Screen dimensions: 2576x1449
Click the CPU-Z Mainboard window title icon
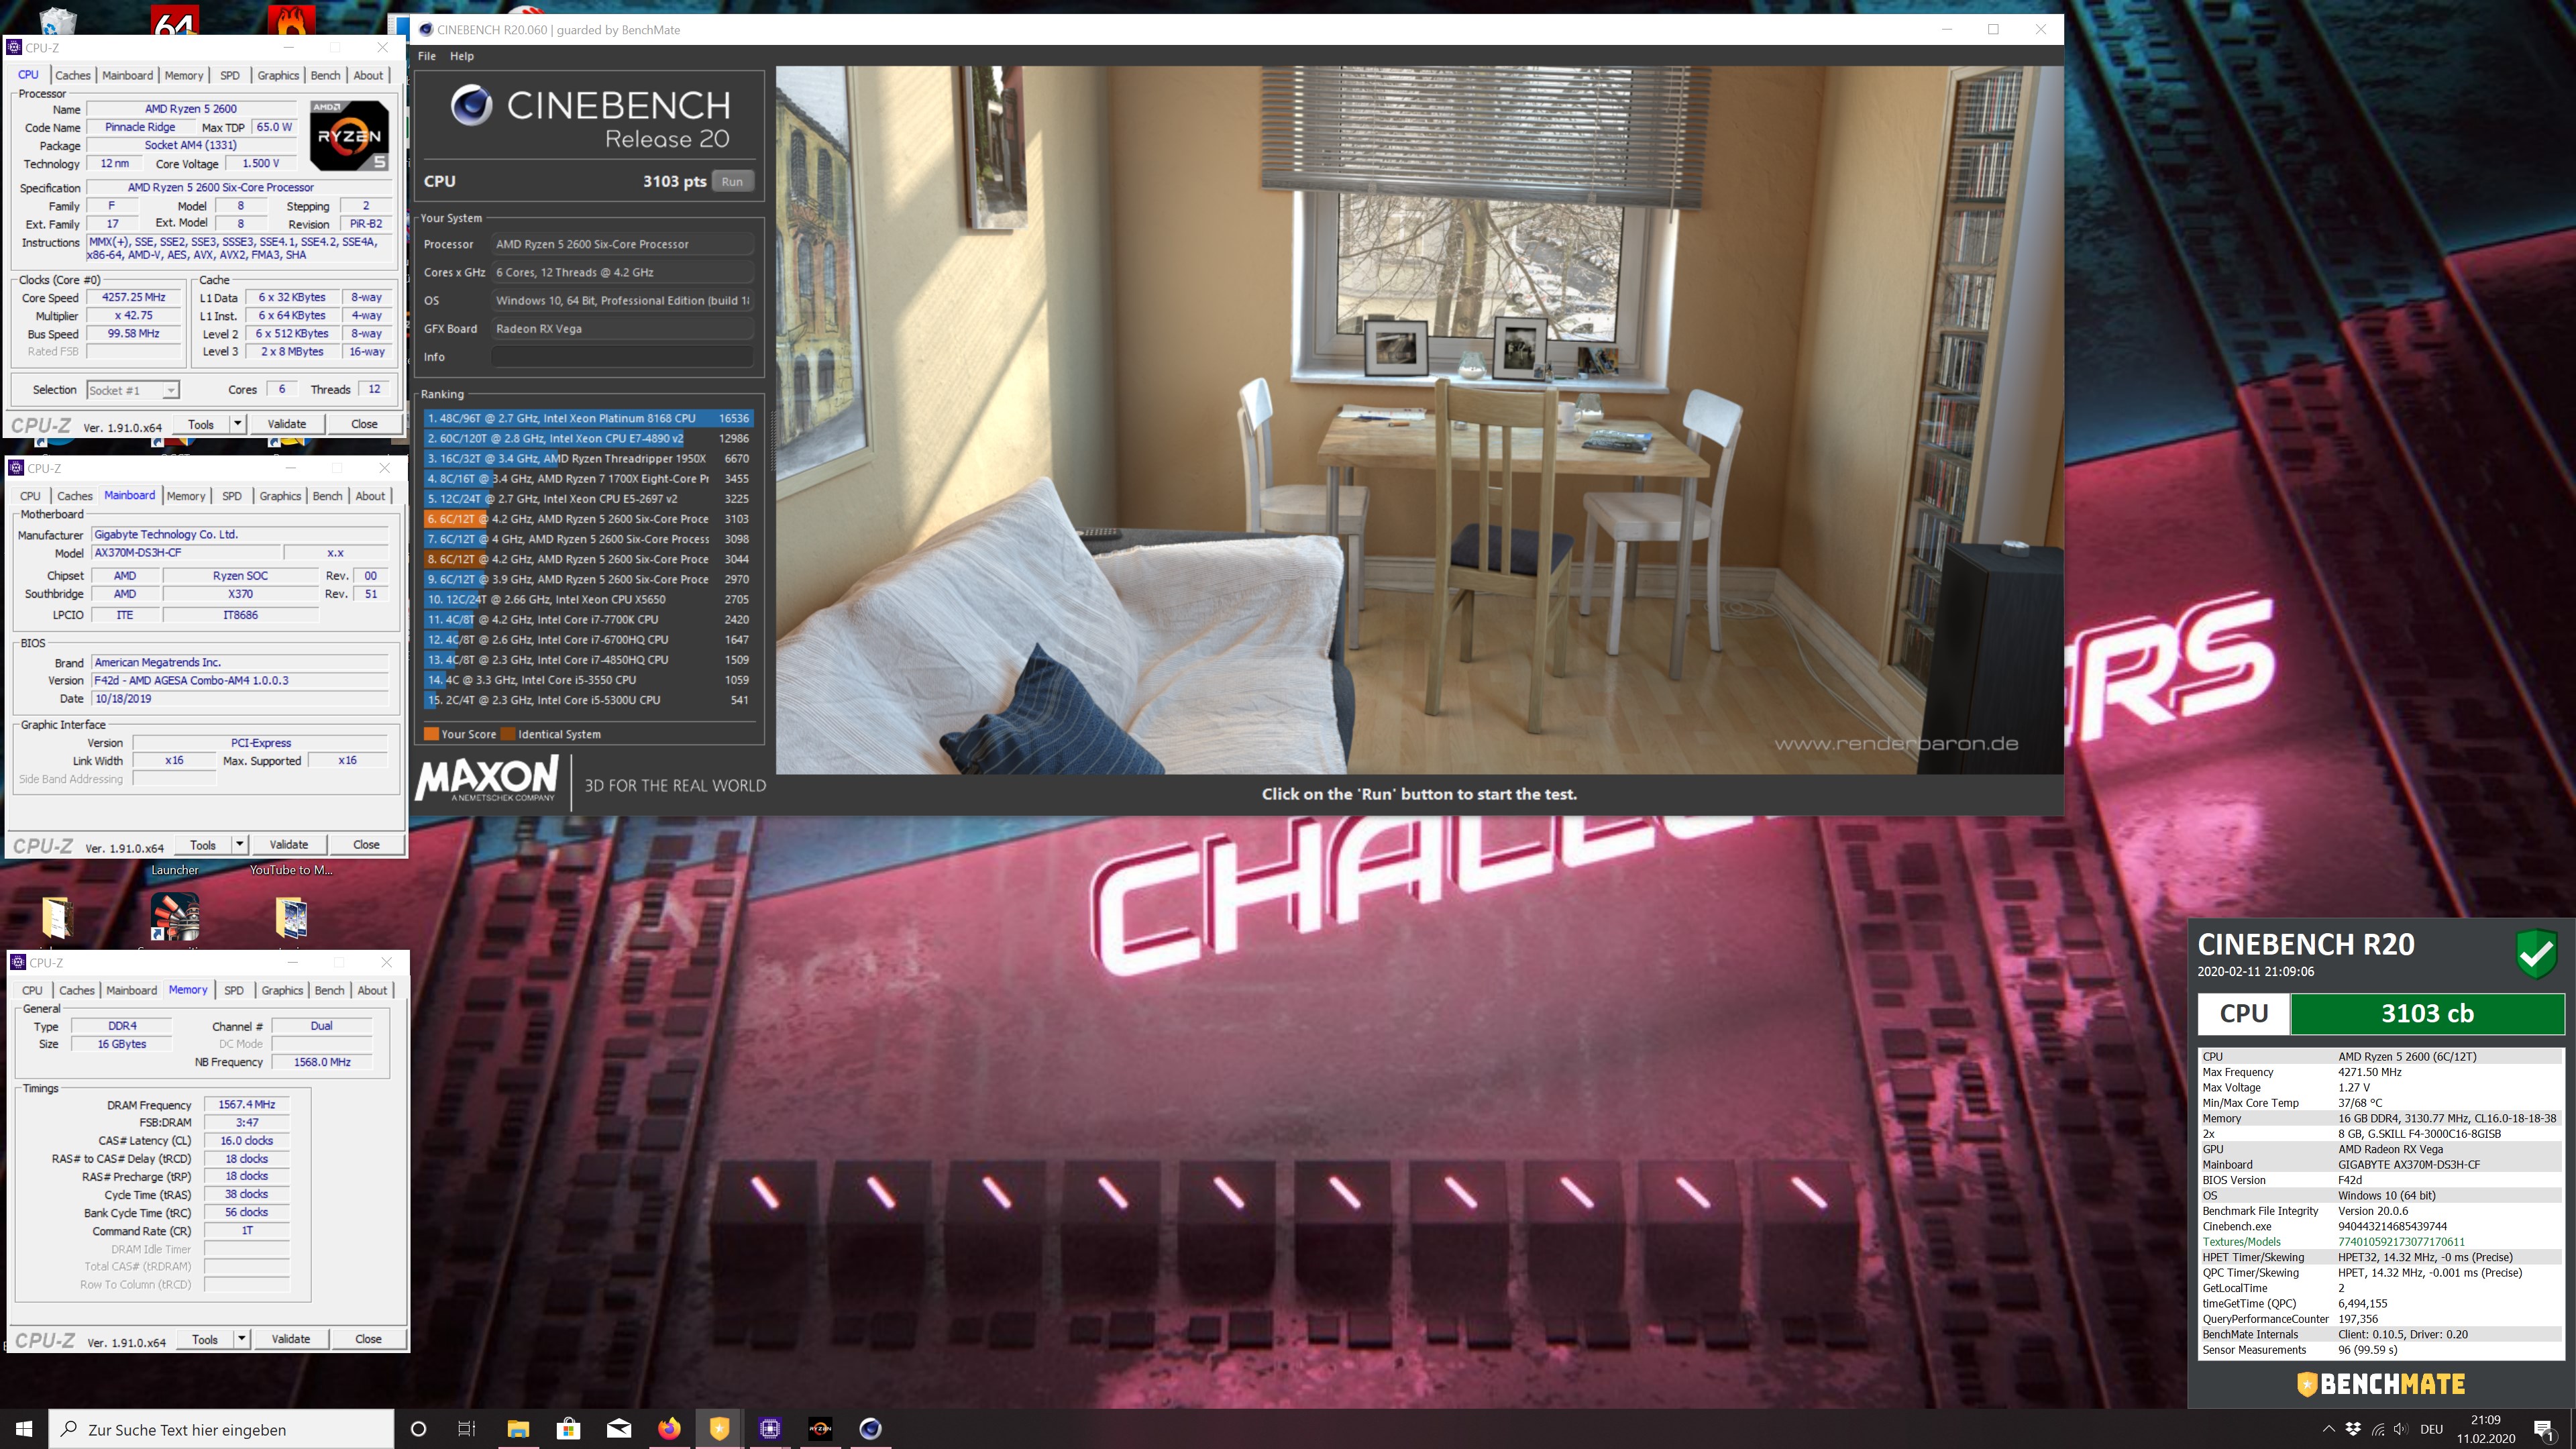(x=16, y=468)
